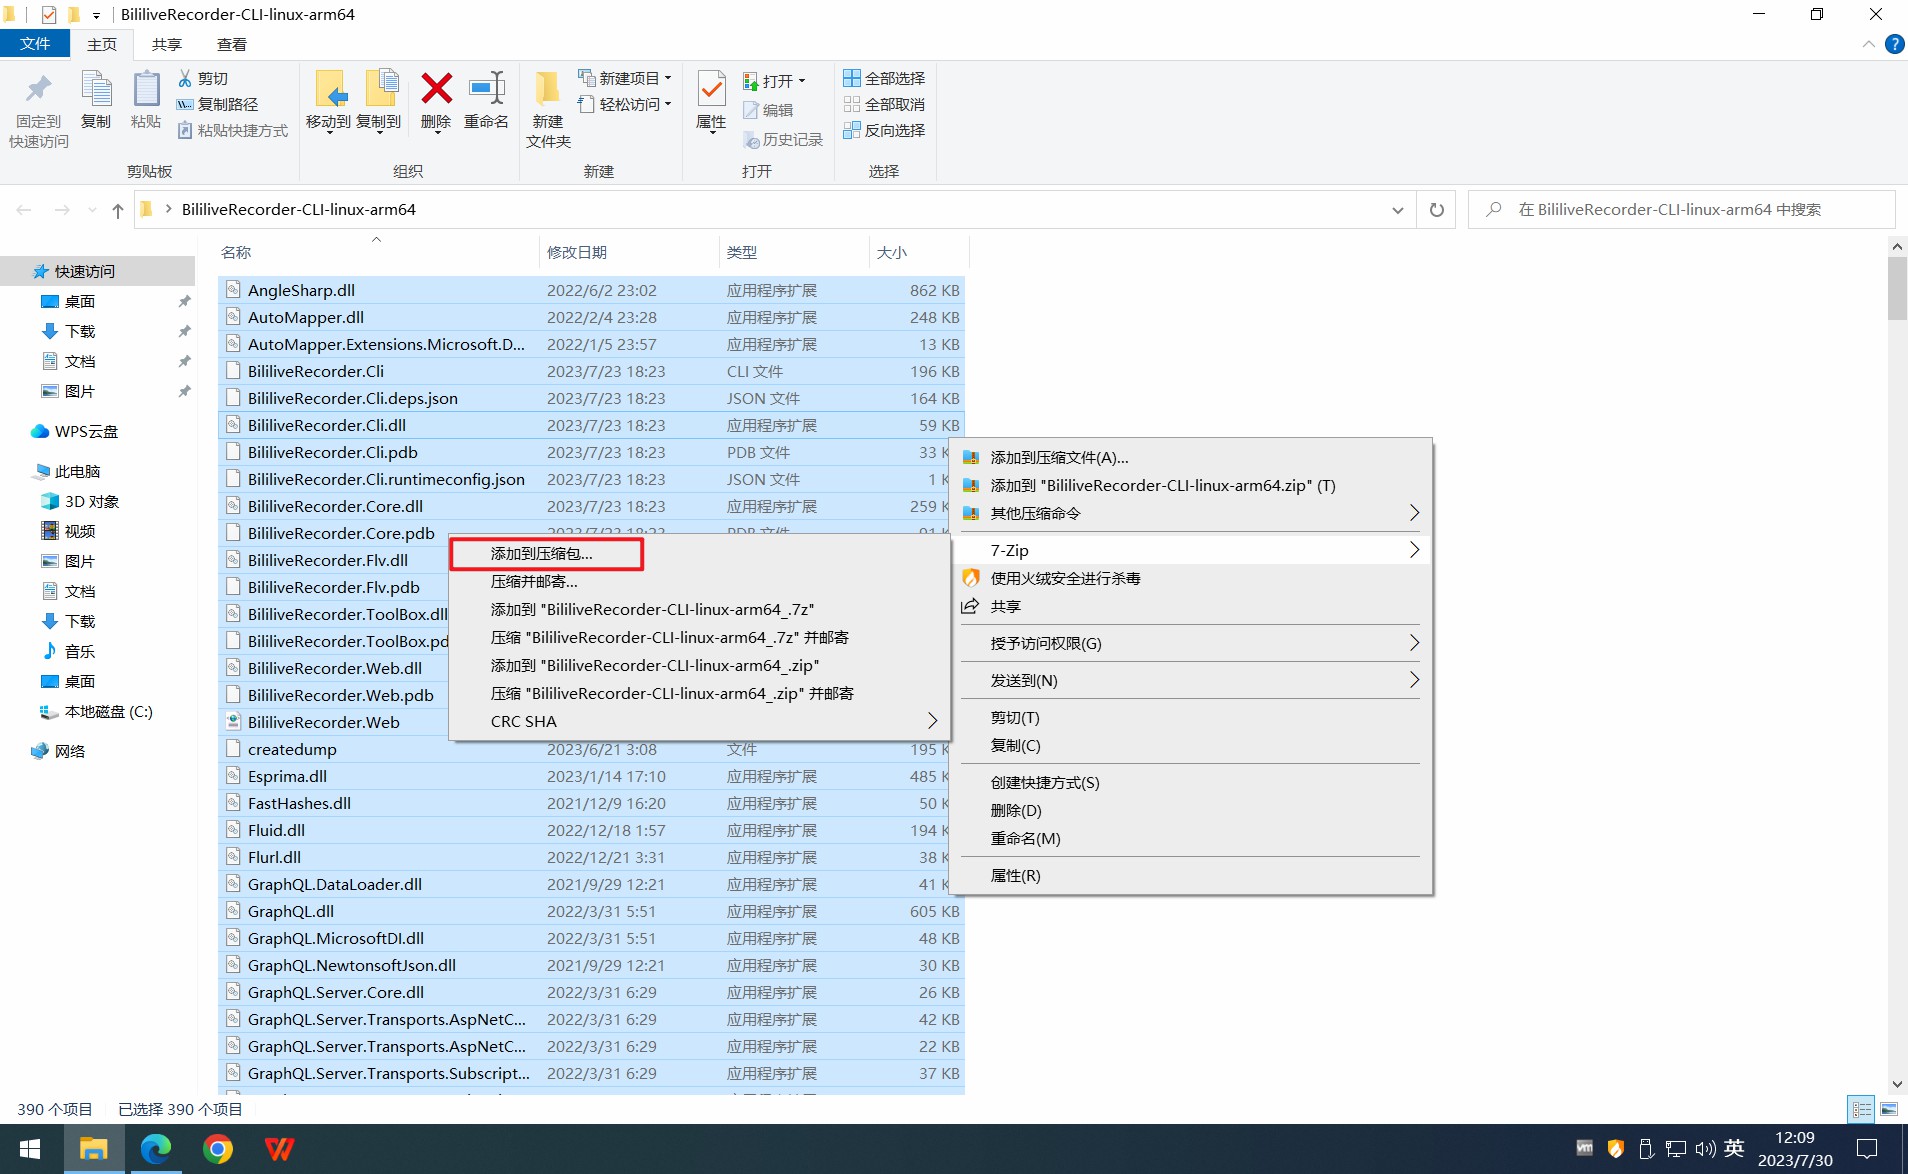Click the Move To folder icon
Image resolution: width=1908 pixels, height=1174 pixels.
pos(329,90)
